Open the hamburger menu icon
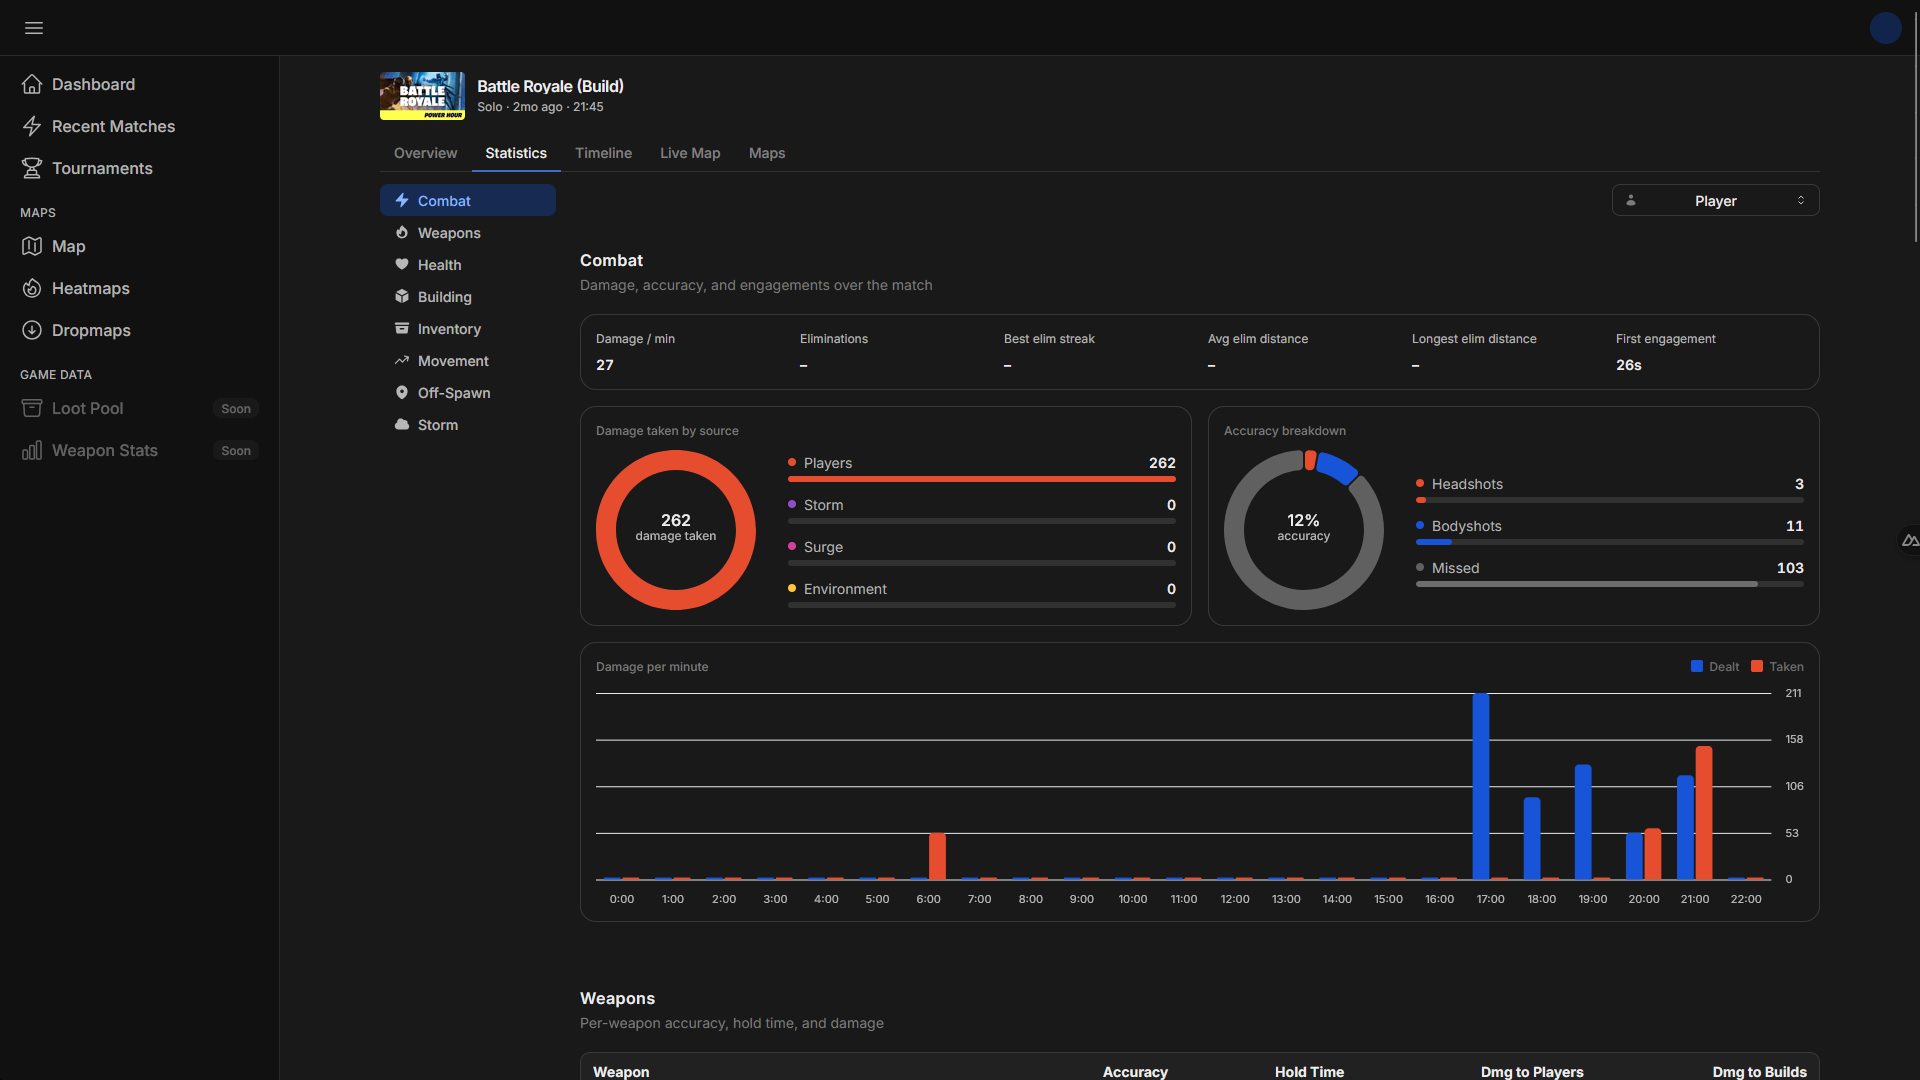 tap(34, 28)
